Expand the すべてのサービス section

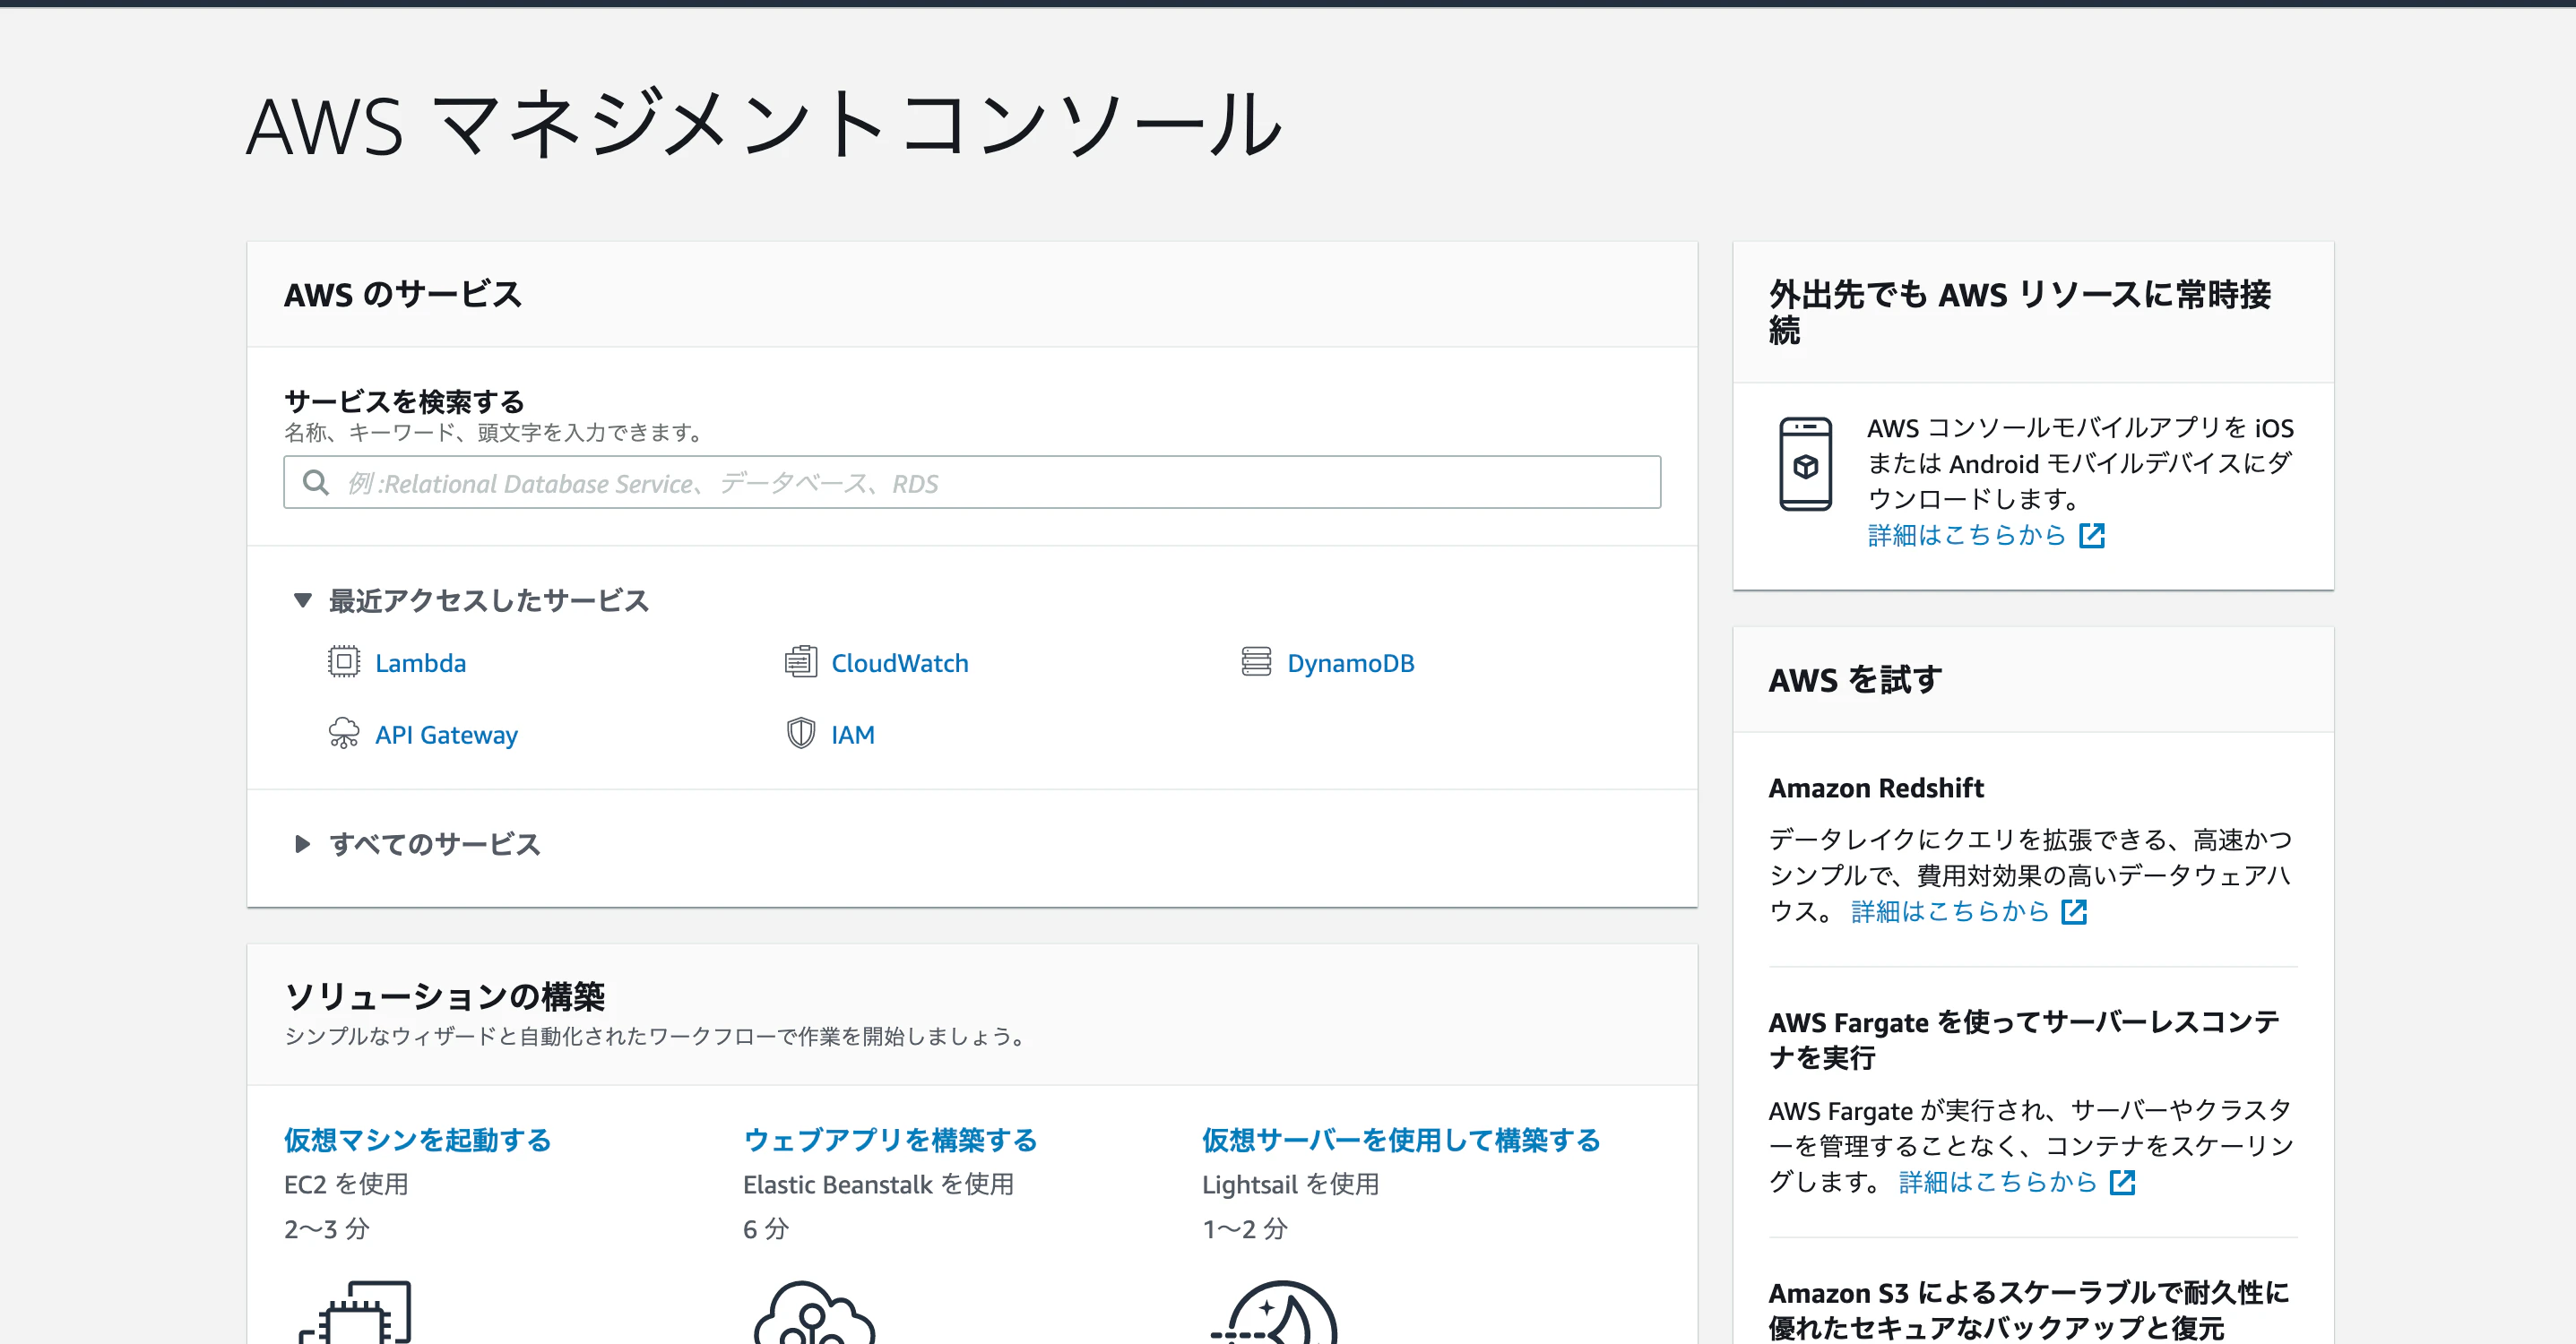302,844
